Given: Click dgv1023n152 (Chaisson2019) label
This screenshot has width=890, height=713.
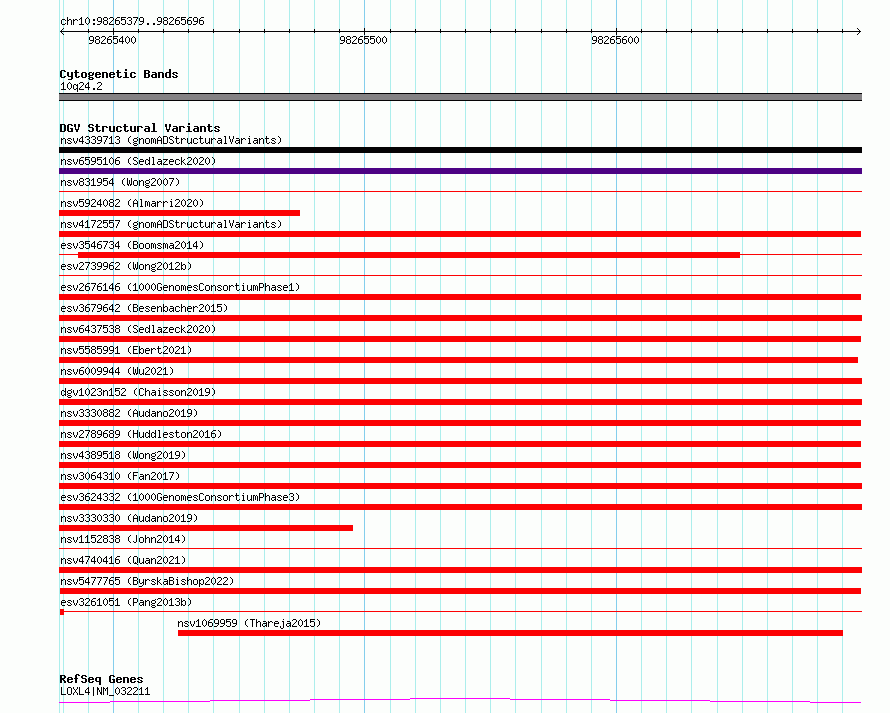Looking at the screenshot, I should [x=138, y=392].
